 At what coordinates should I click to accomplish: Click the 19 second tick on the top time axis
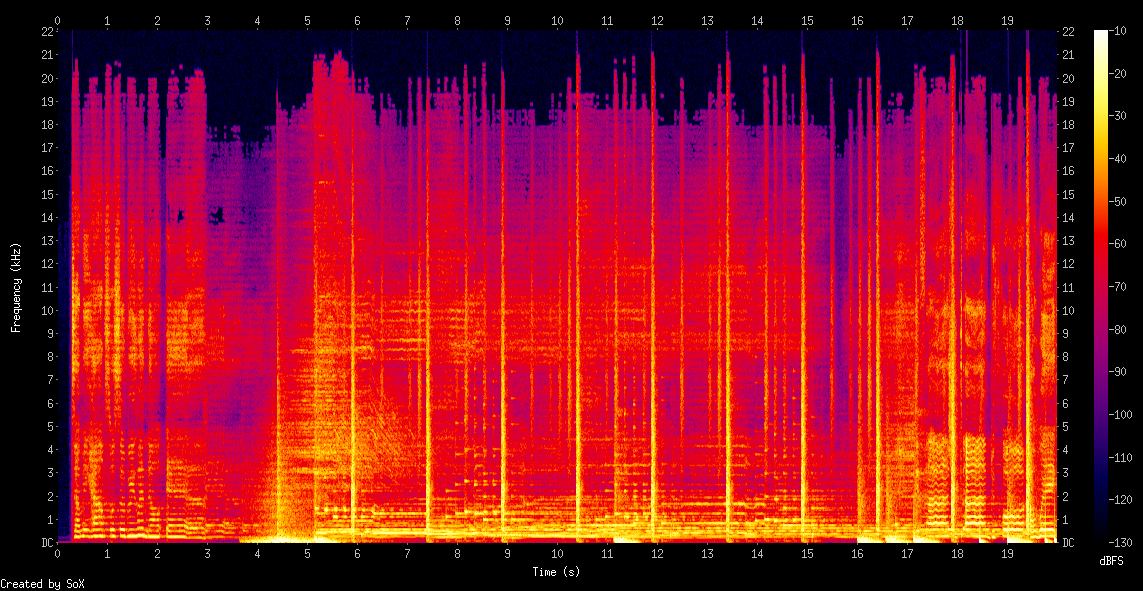[x=1007, y=21]
